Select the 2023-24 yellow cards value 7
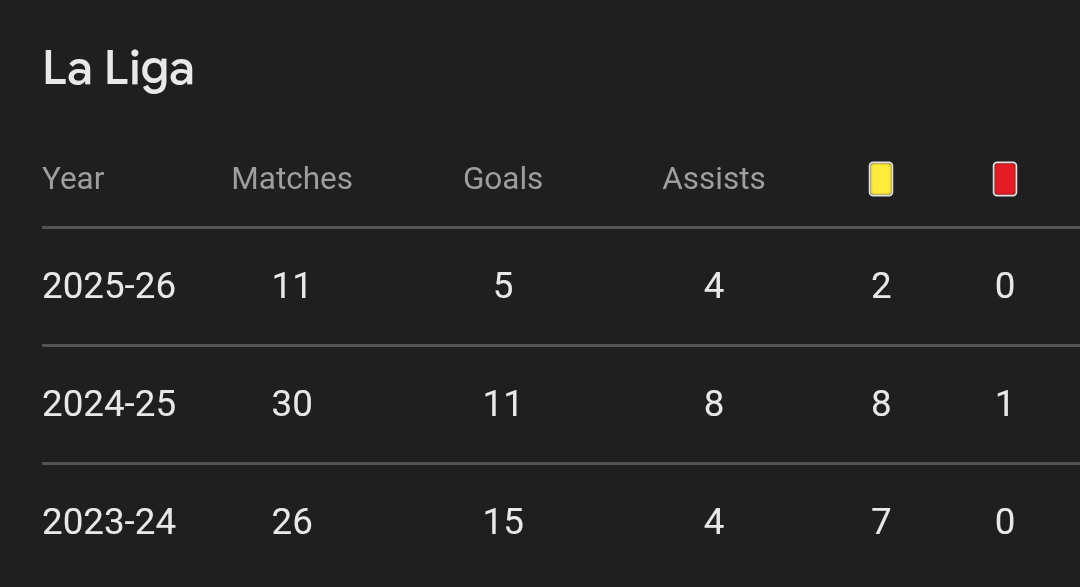Screen dimensions: 1080x587 click(881, 522)
